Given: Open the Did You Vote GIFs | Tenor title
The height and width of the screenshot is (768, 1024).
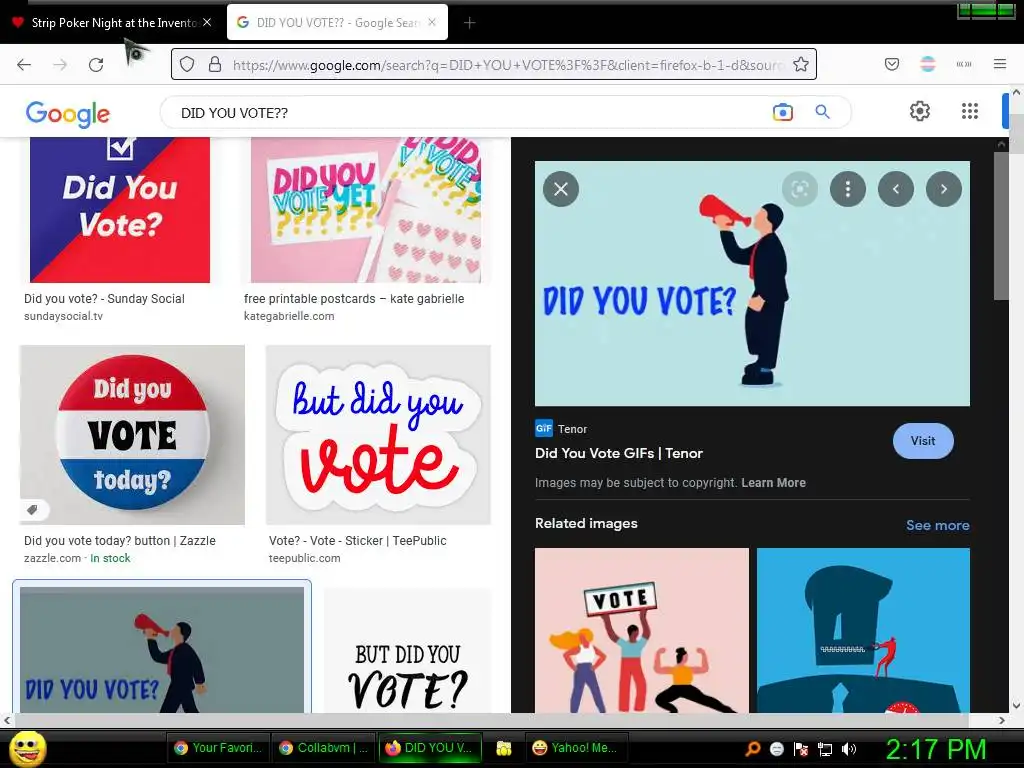Looking at the screenshot, I should click(618, 453).
